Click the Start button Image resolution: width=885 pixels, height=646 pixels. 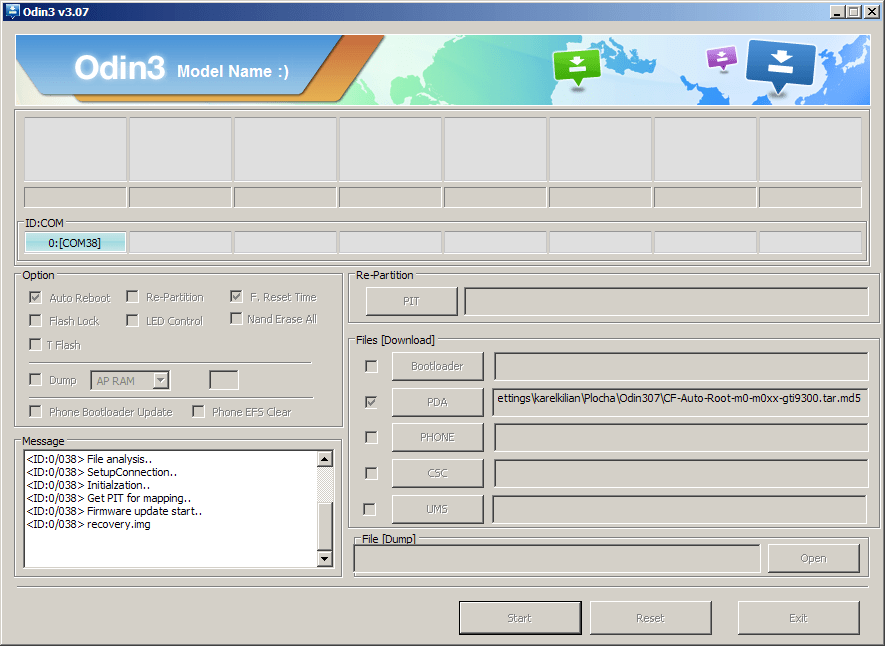[520, 618]
